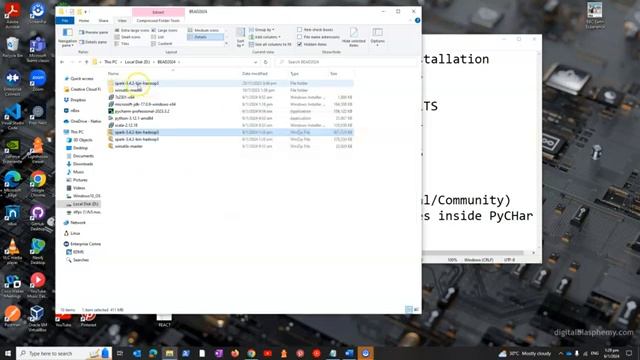
Task: Open Adobe Acrobat desktop shortcut
Action: (x=12, y=15)
